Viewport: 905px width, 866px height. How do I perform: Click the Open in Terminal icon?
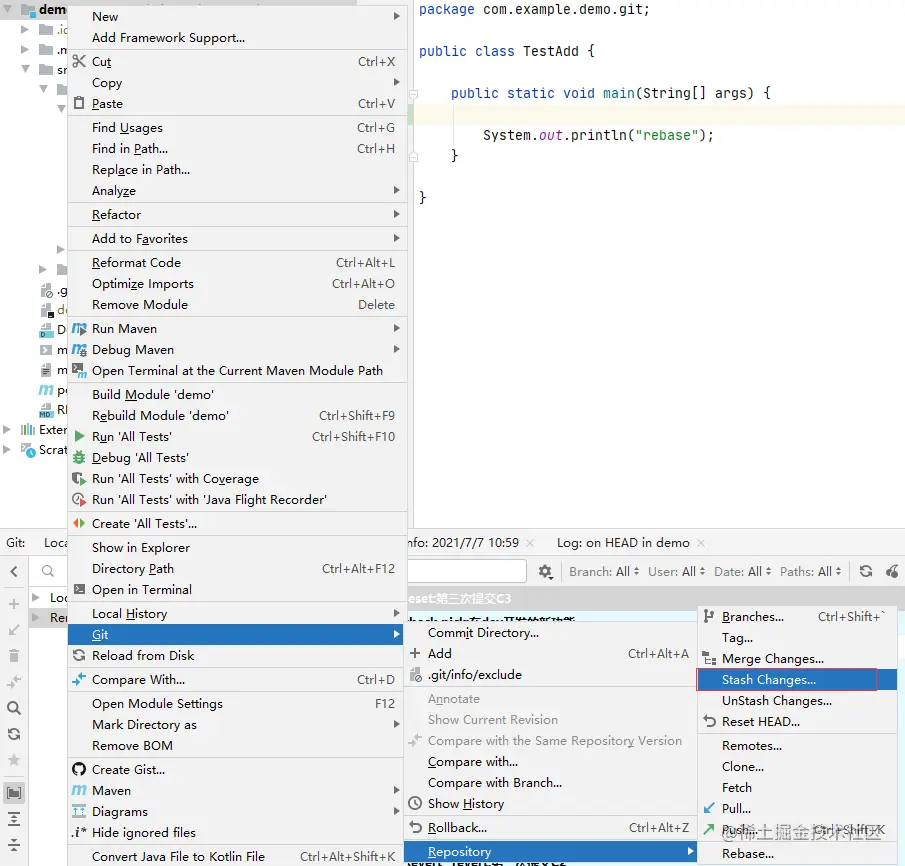(80, 589)
